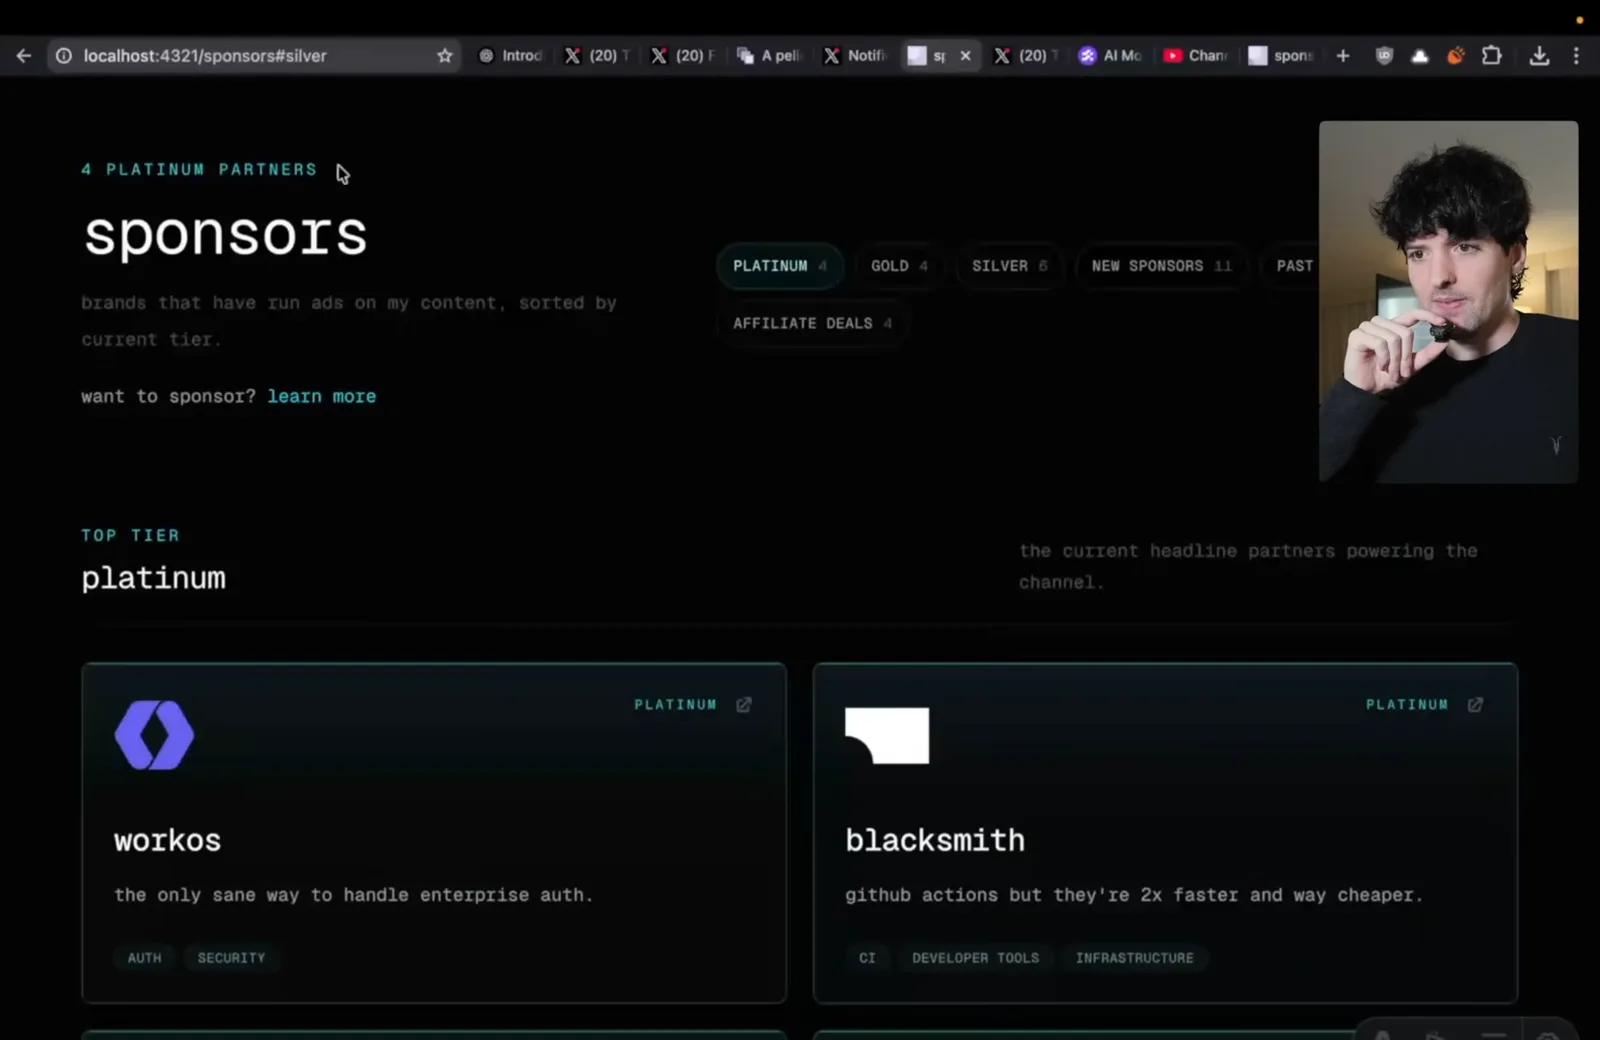
Task: Open the workos sponsor card title
Action: (x=167, y=840)
